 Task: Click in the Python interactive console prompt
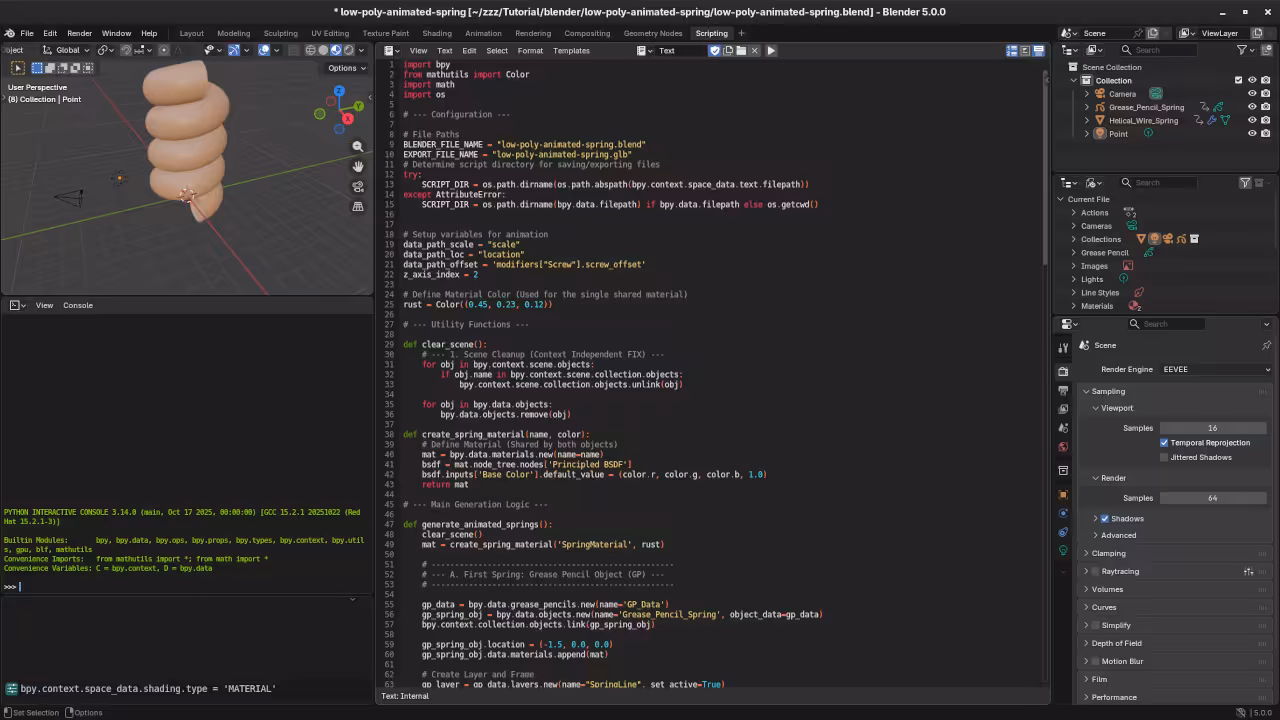tap(100, 586)
